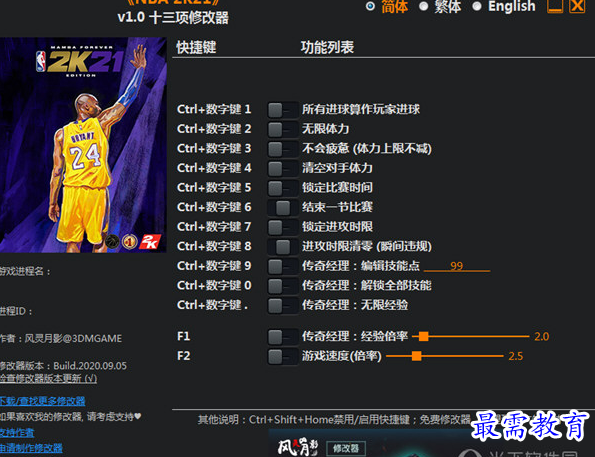The image size is (595, 457).
Task: Enable 清空对手体力 toggle
Action: pyautogui.click(x=283, y=168)
